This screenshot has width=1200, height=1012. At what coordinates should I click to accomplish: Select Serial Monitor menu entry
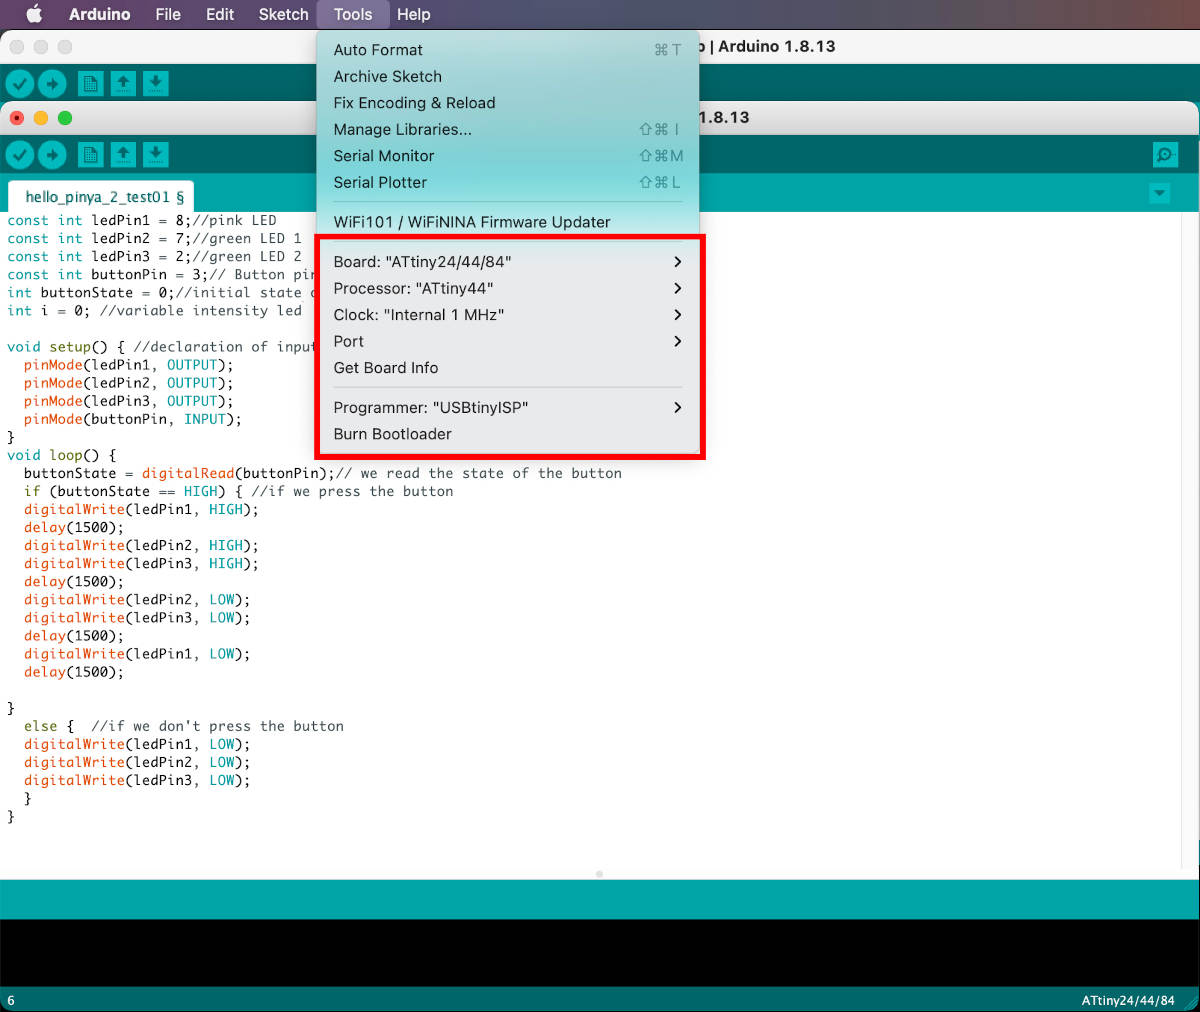pos(508,156)
